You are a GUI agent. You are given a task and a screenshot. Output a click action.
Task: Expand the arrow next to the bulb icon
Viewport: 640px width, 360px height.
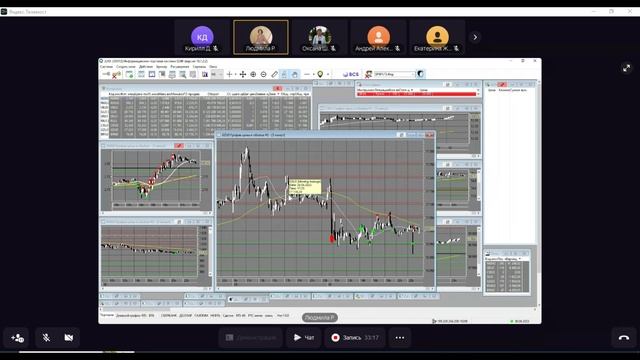(x=327, y=74)
